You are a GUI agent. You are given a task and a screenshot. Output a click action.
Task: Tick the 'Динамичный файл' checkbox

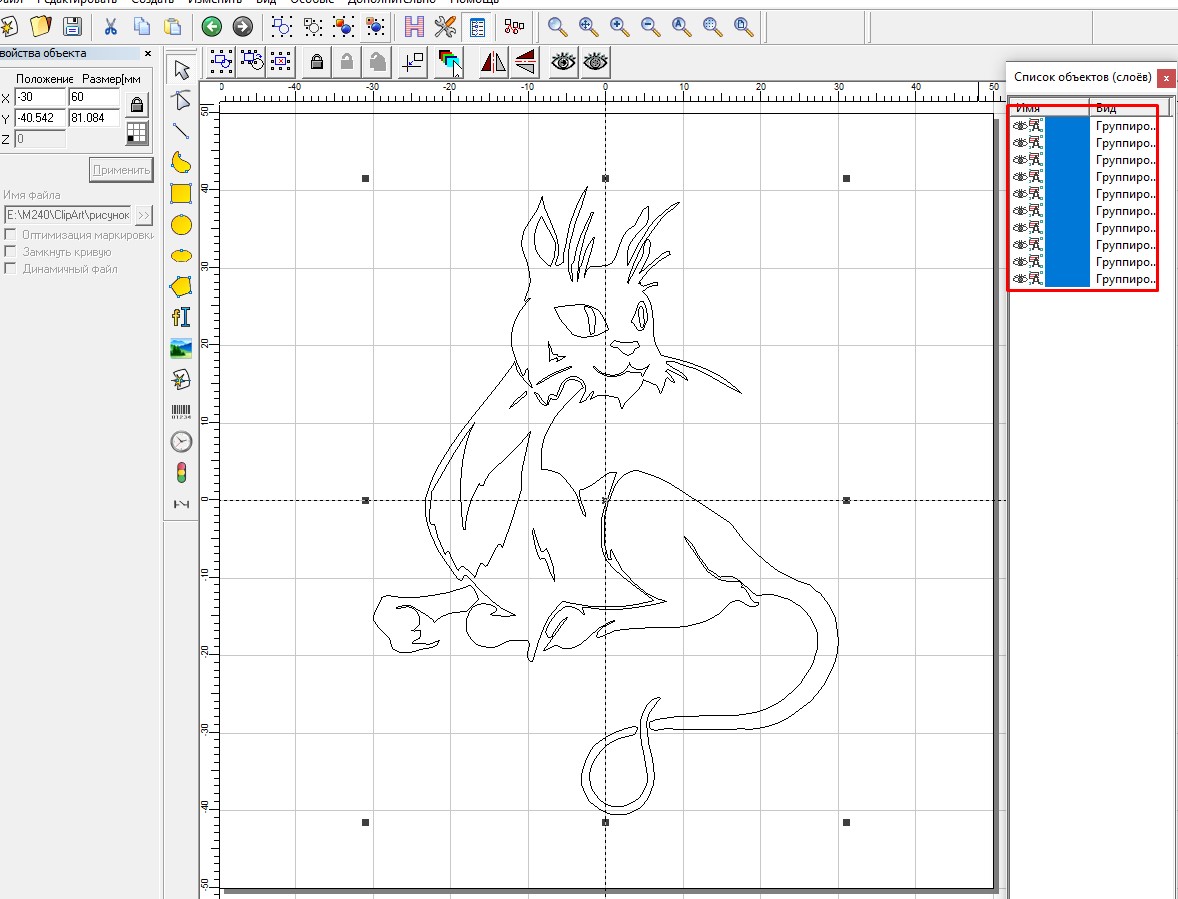[x=11, y=269]
